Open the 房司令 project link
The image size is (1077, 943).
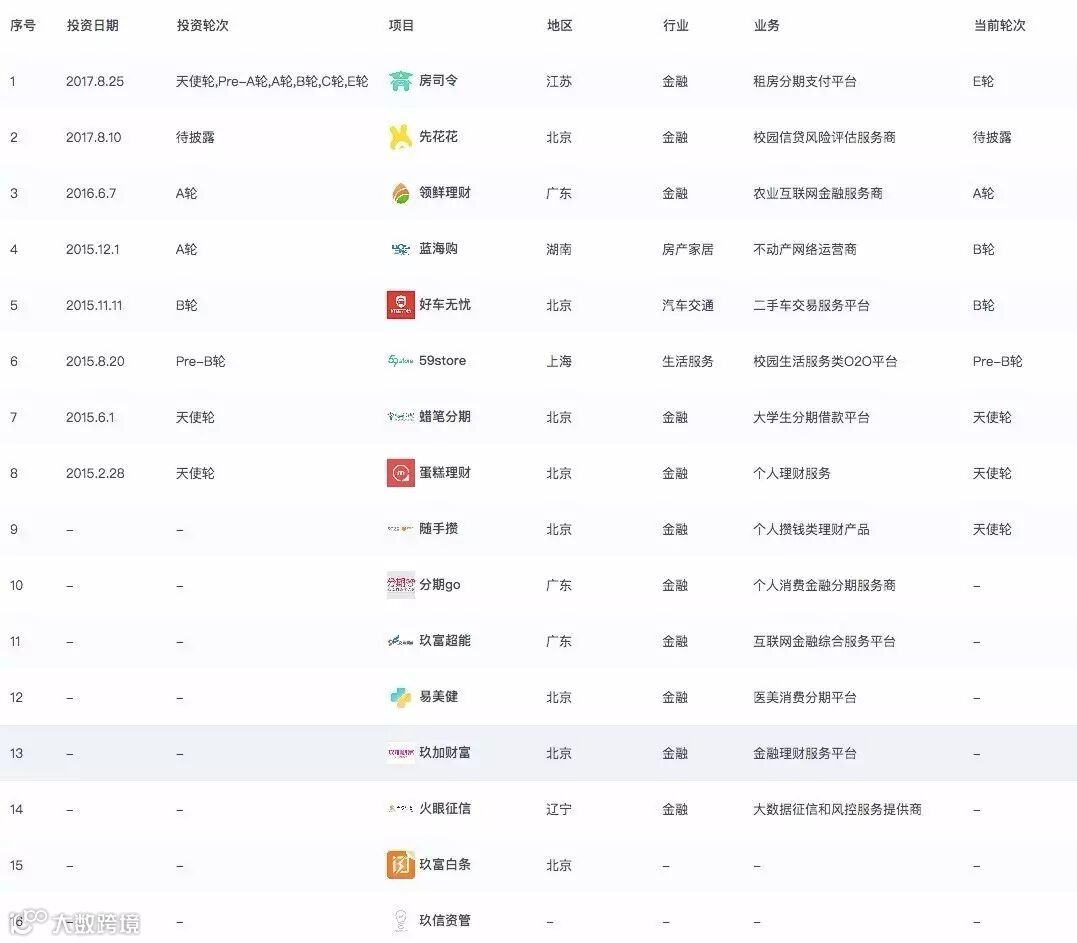[x=438, y=80]
